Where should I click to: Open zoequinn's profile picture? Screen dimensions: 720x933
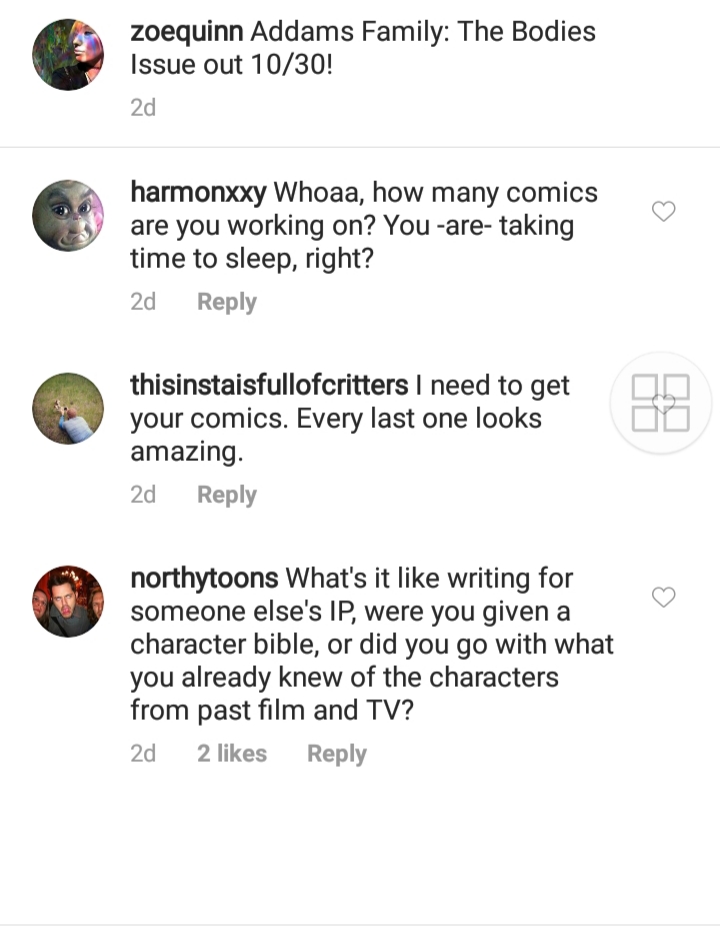pyautogui.click(x=68, y=55)
